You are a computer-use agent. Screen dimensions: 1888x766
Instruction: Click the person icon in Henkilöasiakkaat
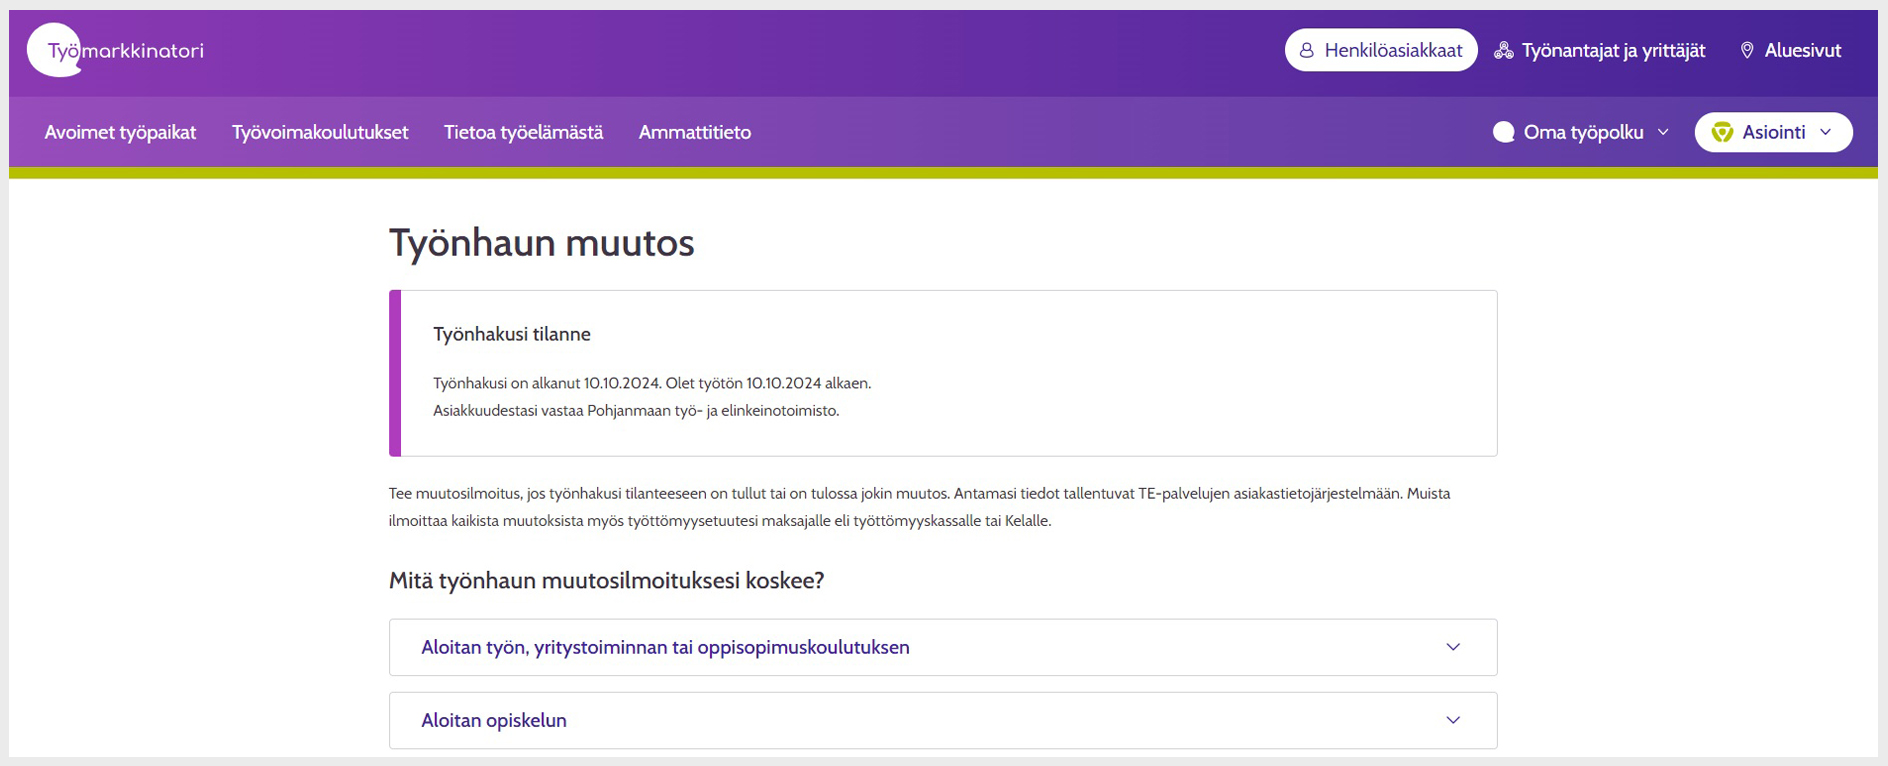1306,50
